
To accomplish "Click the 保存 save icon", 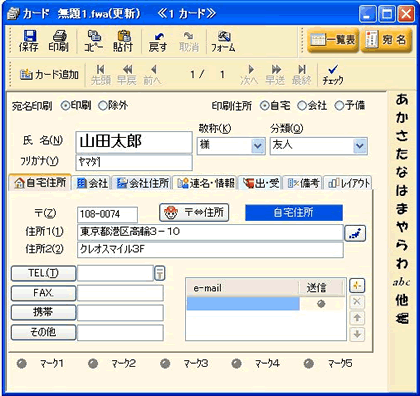I will (x=29, y=41).
